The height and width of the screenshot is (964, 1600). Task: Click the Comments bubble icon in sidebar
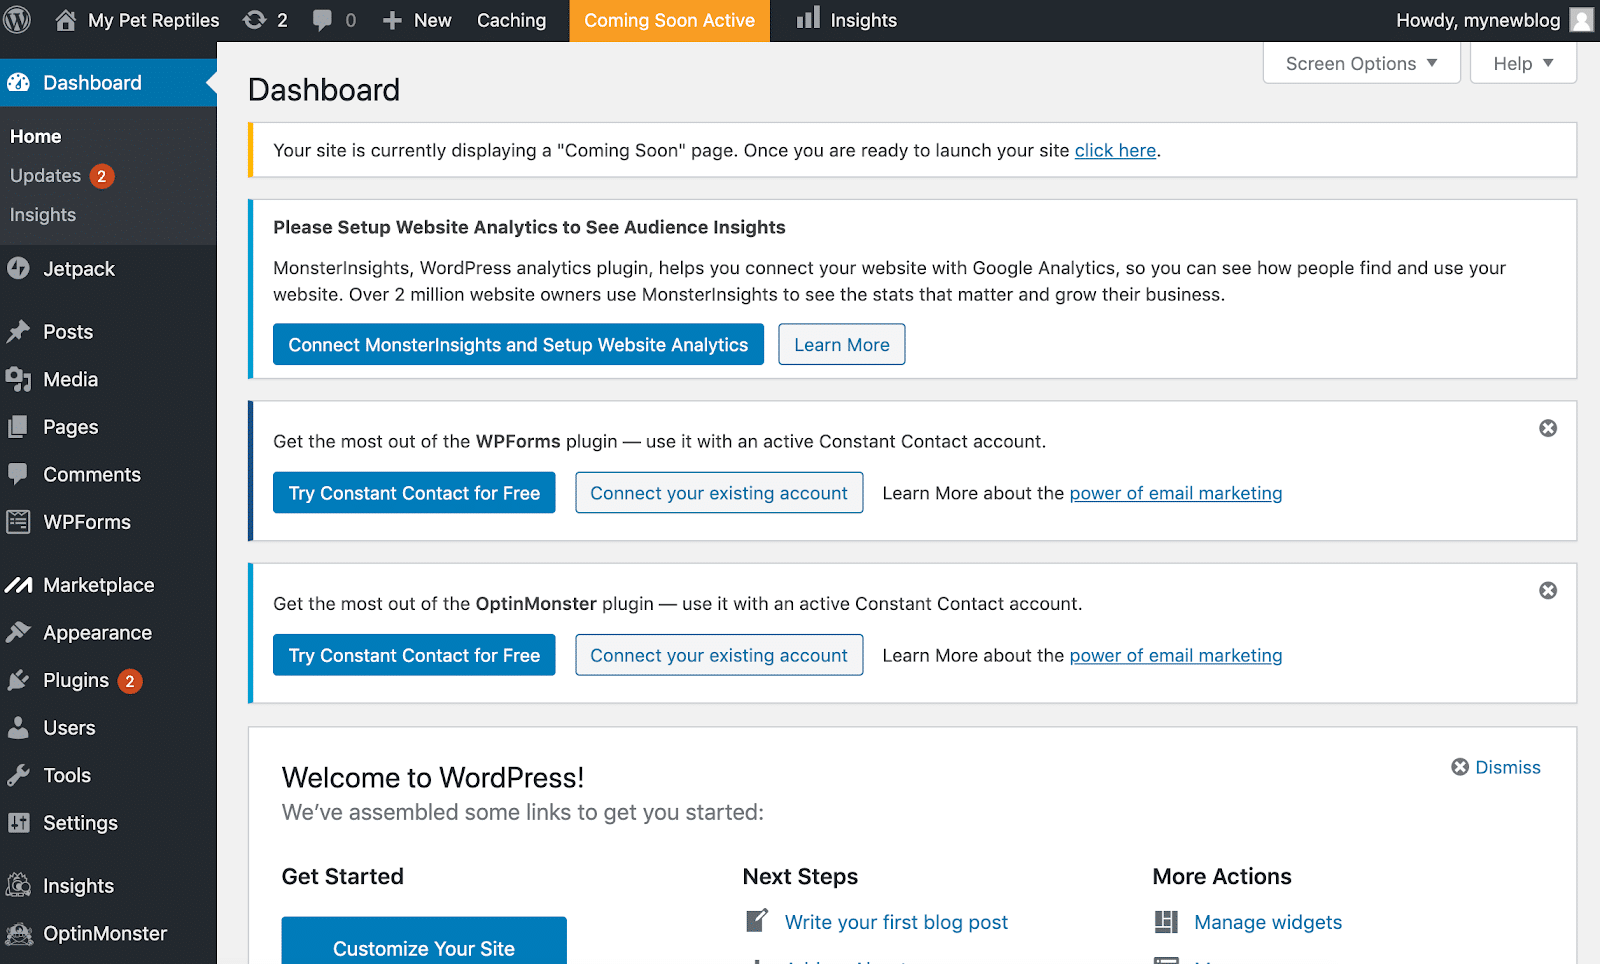[18, 474]
